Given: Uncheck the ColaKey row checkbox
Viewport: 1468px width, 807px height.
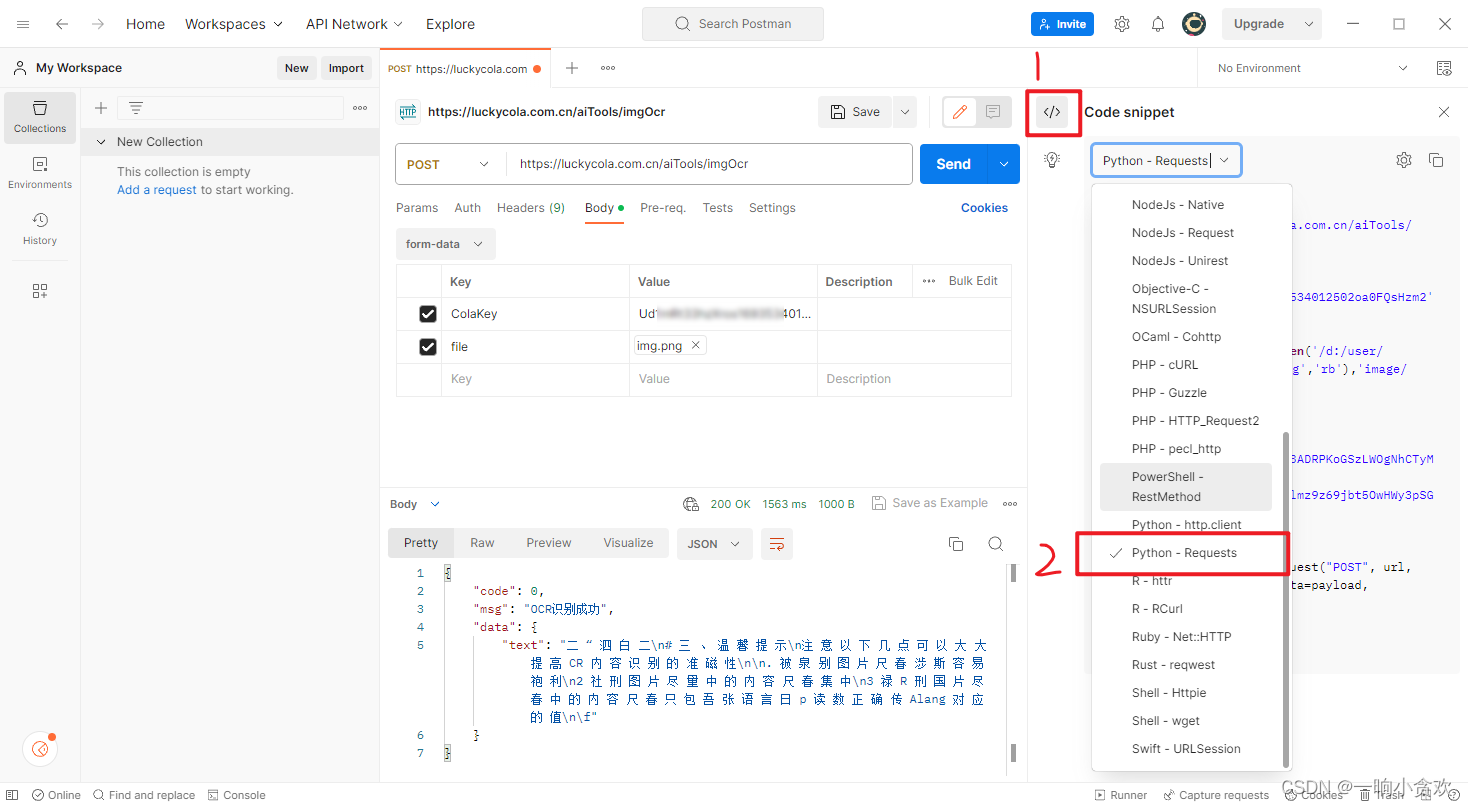Looking at the screenshot, I should 428,314.
